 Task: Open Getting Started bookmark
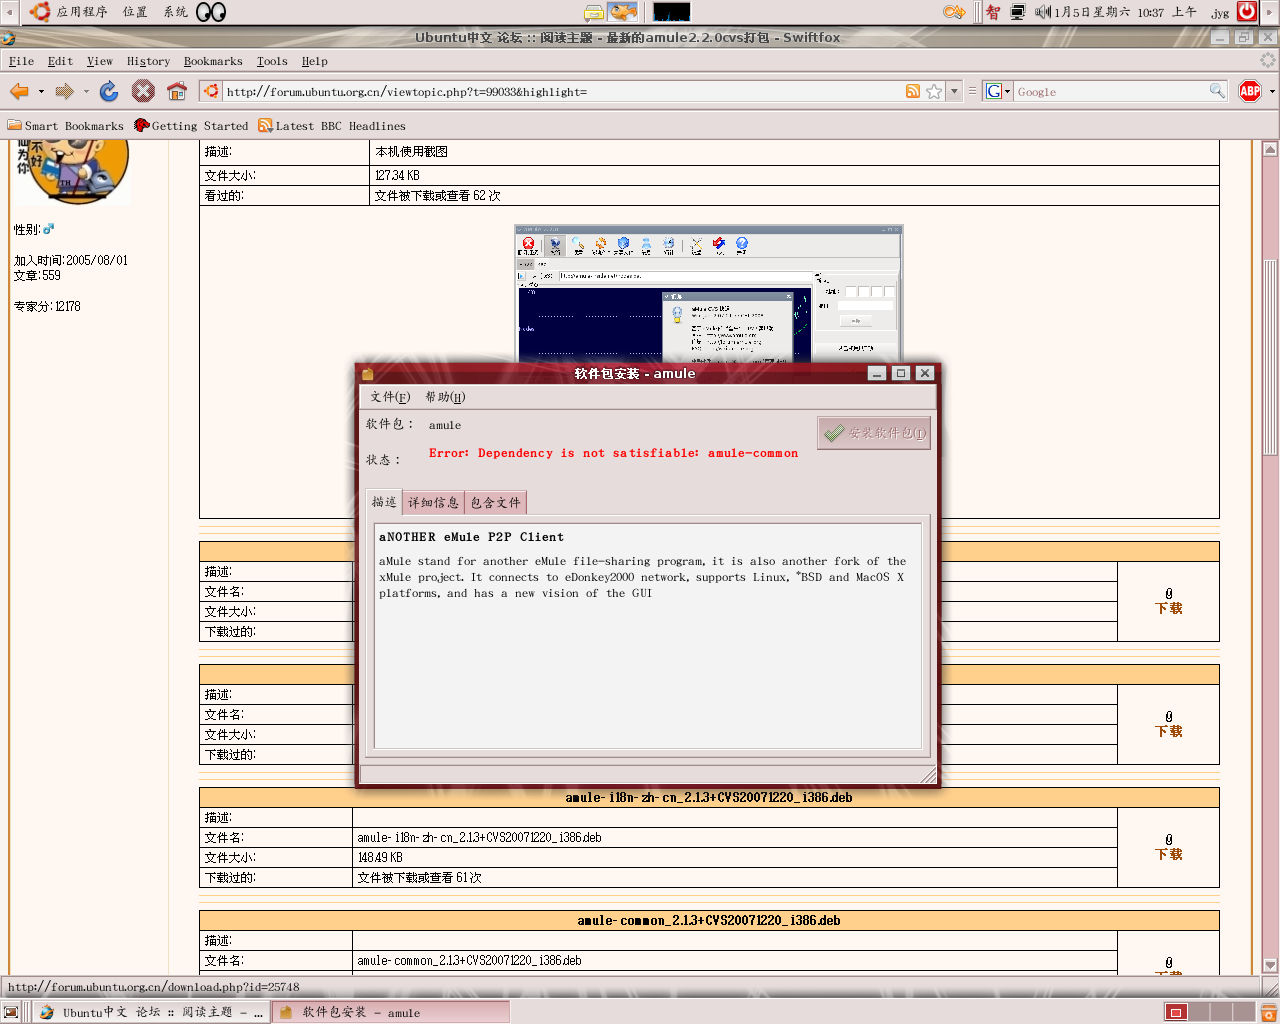click(191, 126)
